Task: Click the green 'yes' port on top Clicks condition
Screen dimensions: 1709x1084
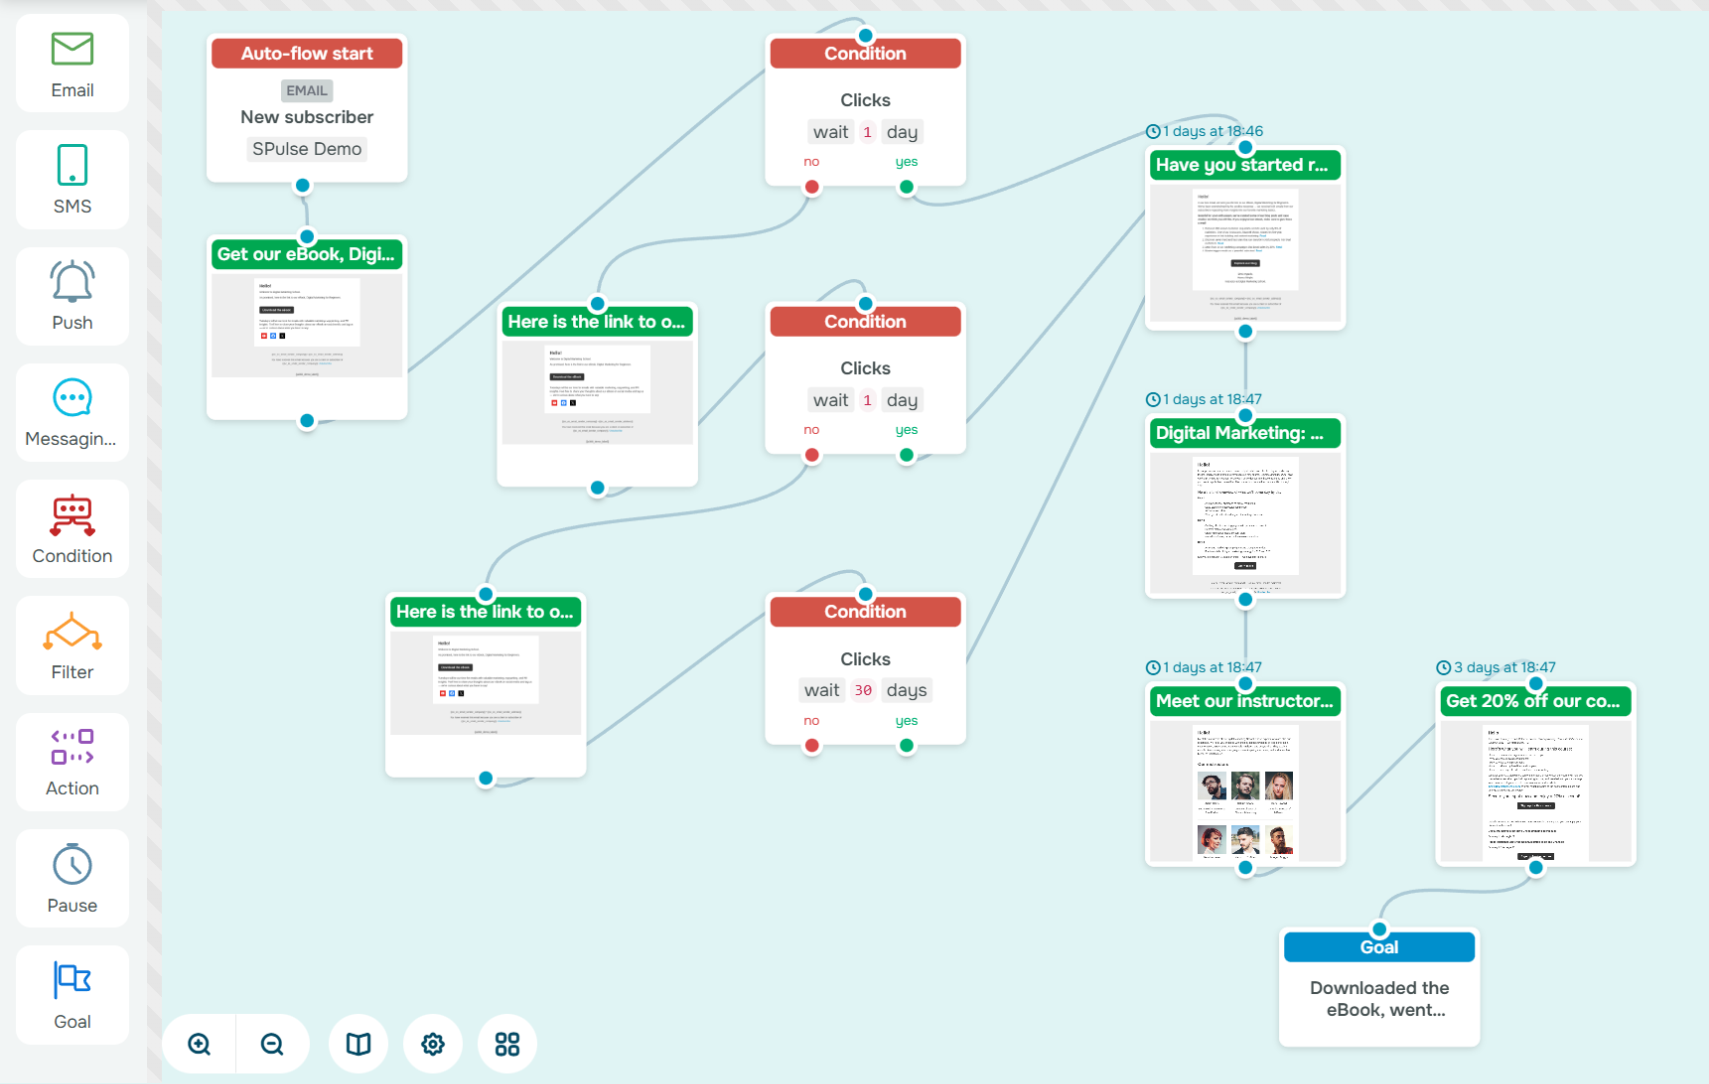Action: point(906,186)
